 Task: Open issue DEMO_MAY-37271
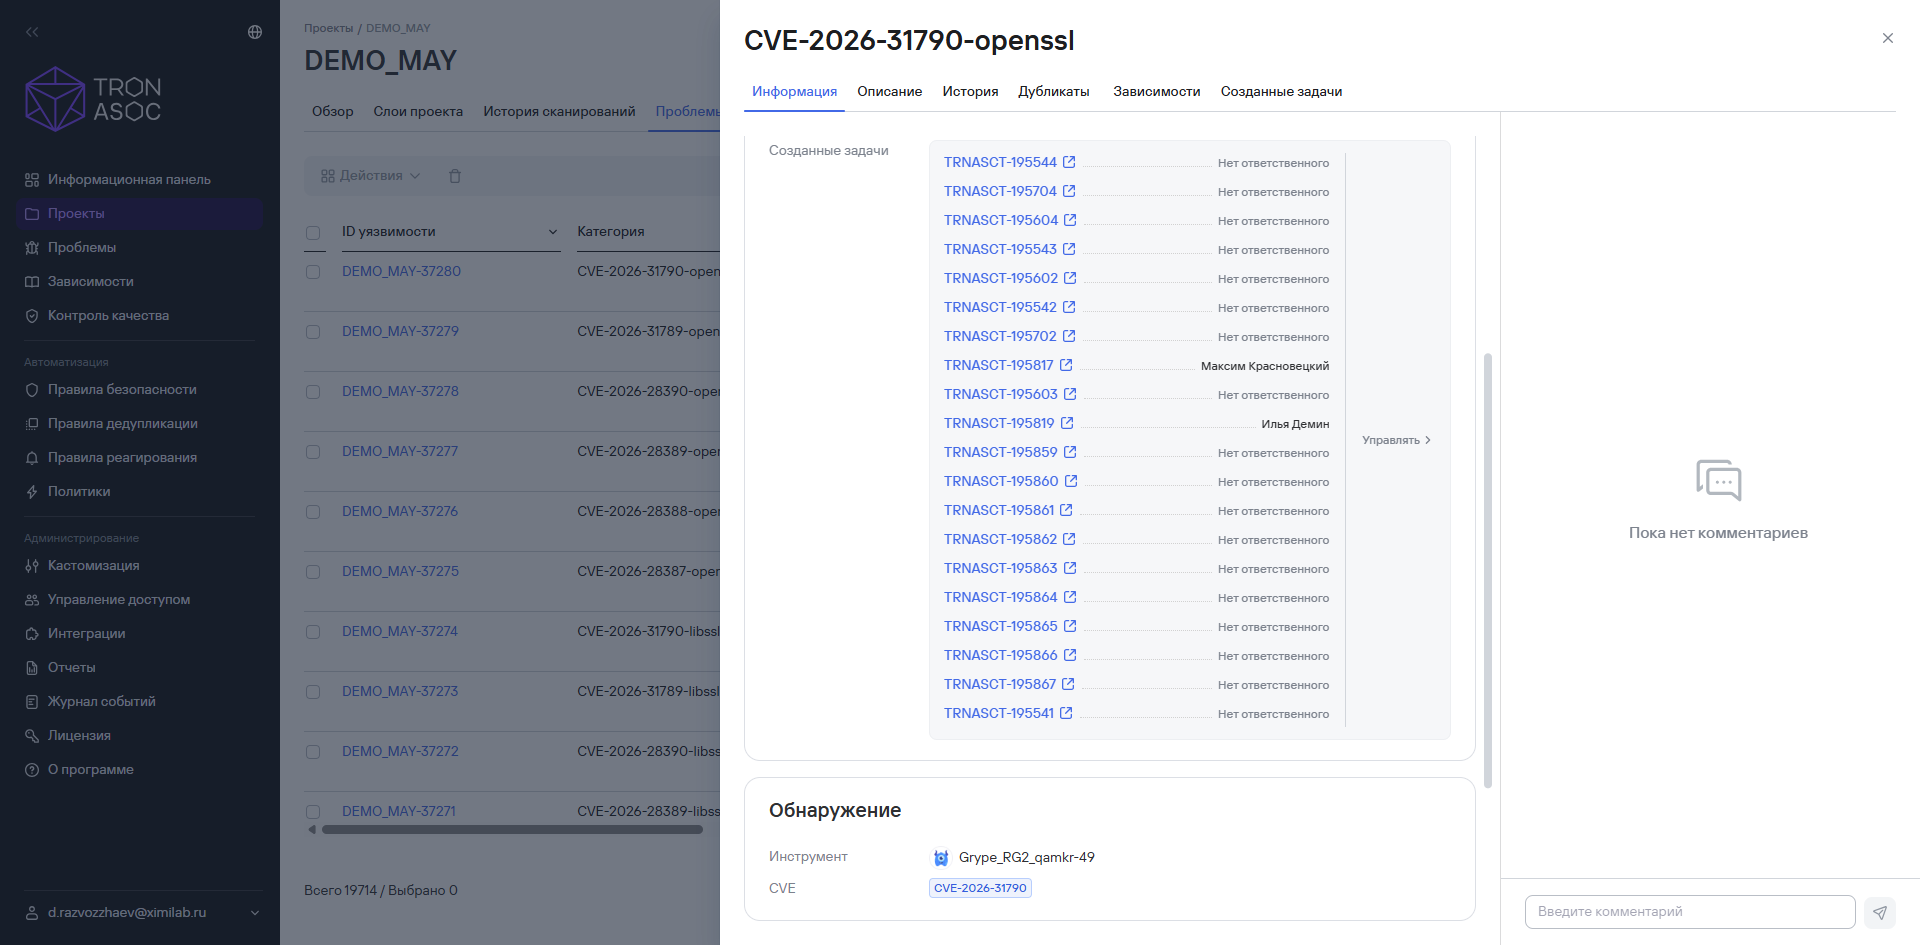coord(399,811)
